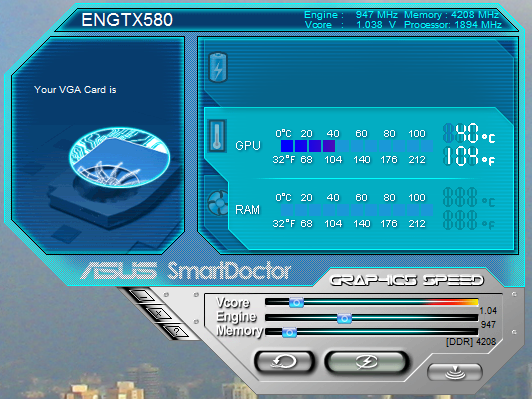The height and width of the screenshot is (399, 532).
Task: Click the GPU temperature bar gauge
Action: (x=357, y=146)
